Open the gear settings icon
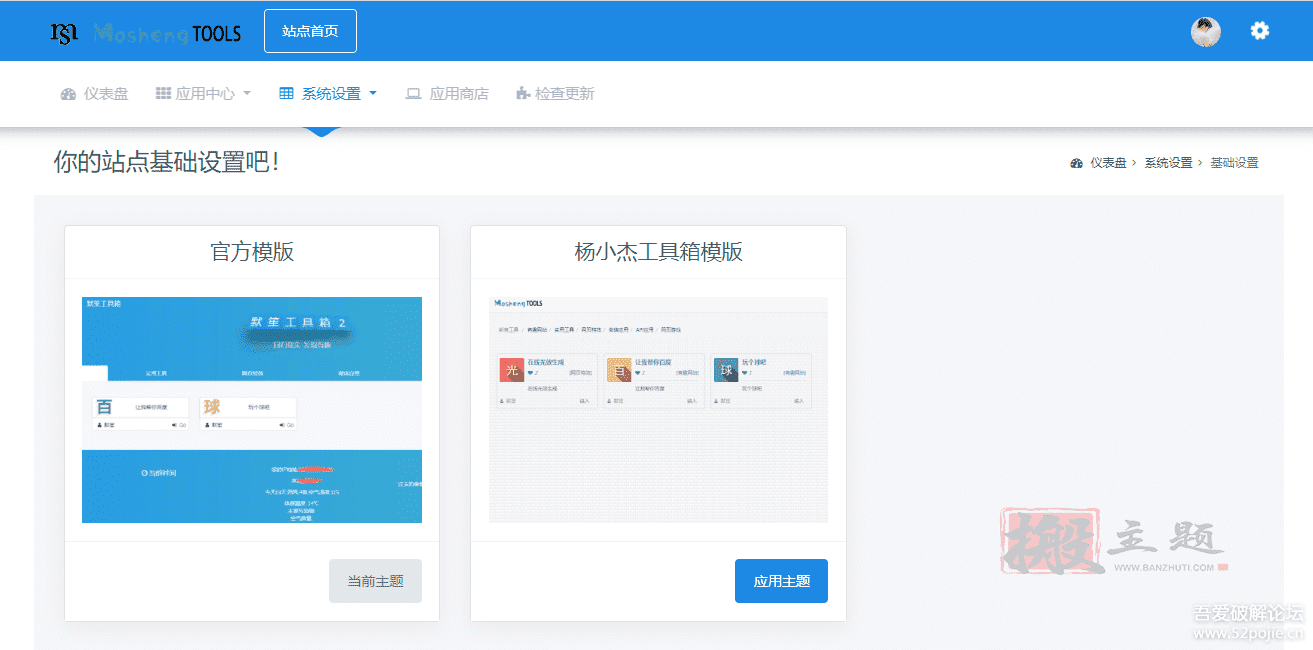1313x650 pixels. point(1260,31)
